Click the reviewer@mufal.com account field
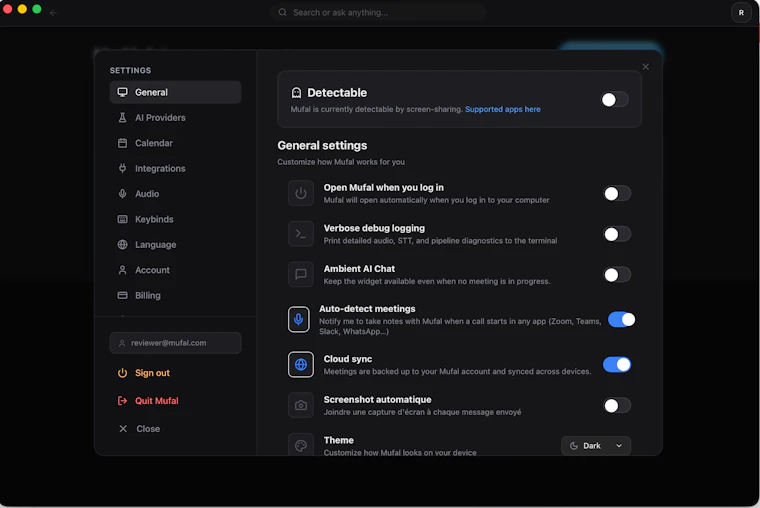760x508 pixels. tap(175, 343)
